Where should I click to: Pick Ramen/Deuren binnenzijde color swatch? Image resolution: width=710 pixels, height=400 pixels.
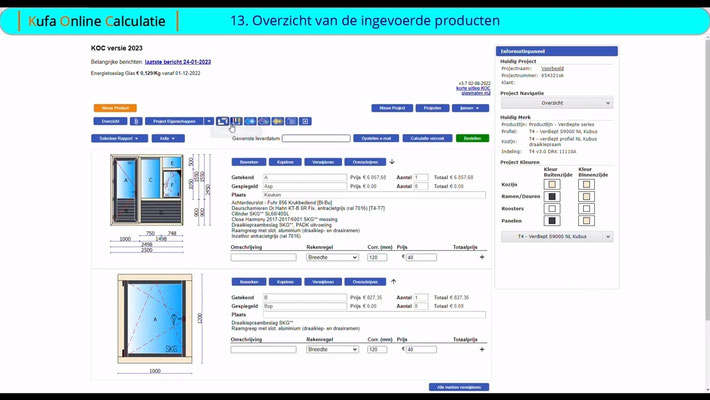click(586, 197)
